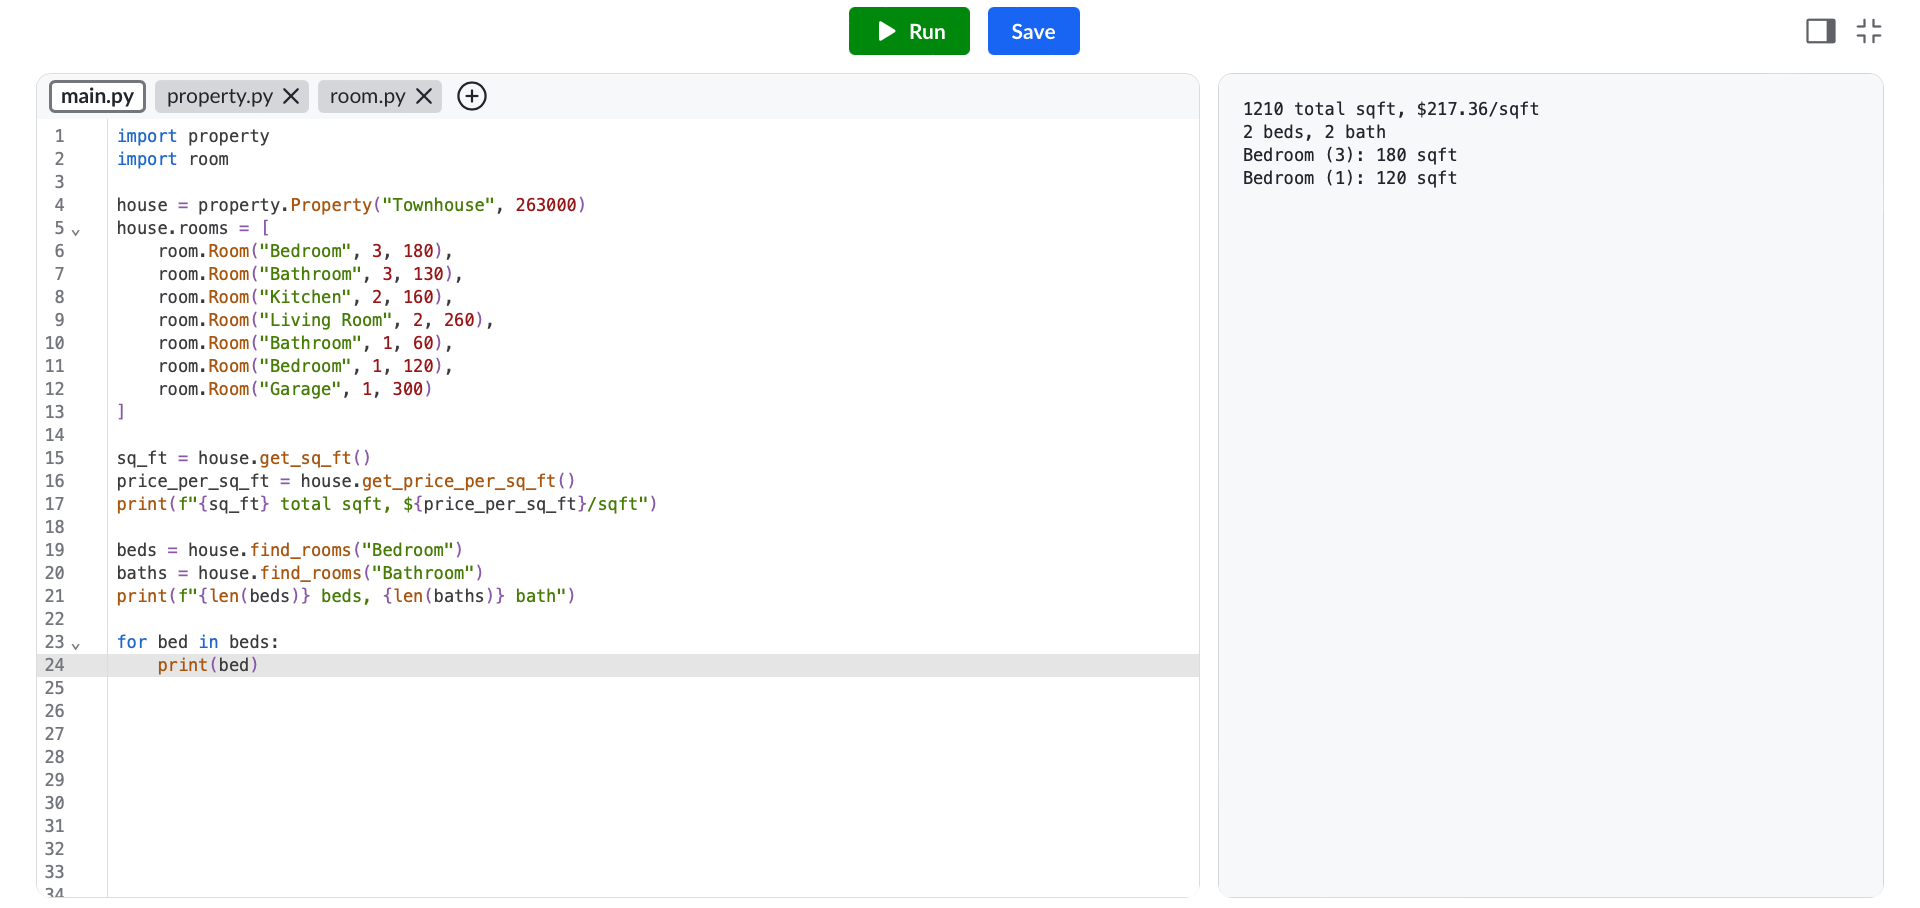1920x908 pixels.
Task: Add a new file tab
Action: [472, 96]
